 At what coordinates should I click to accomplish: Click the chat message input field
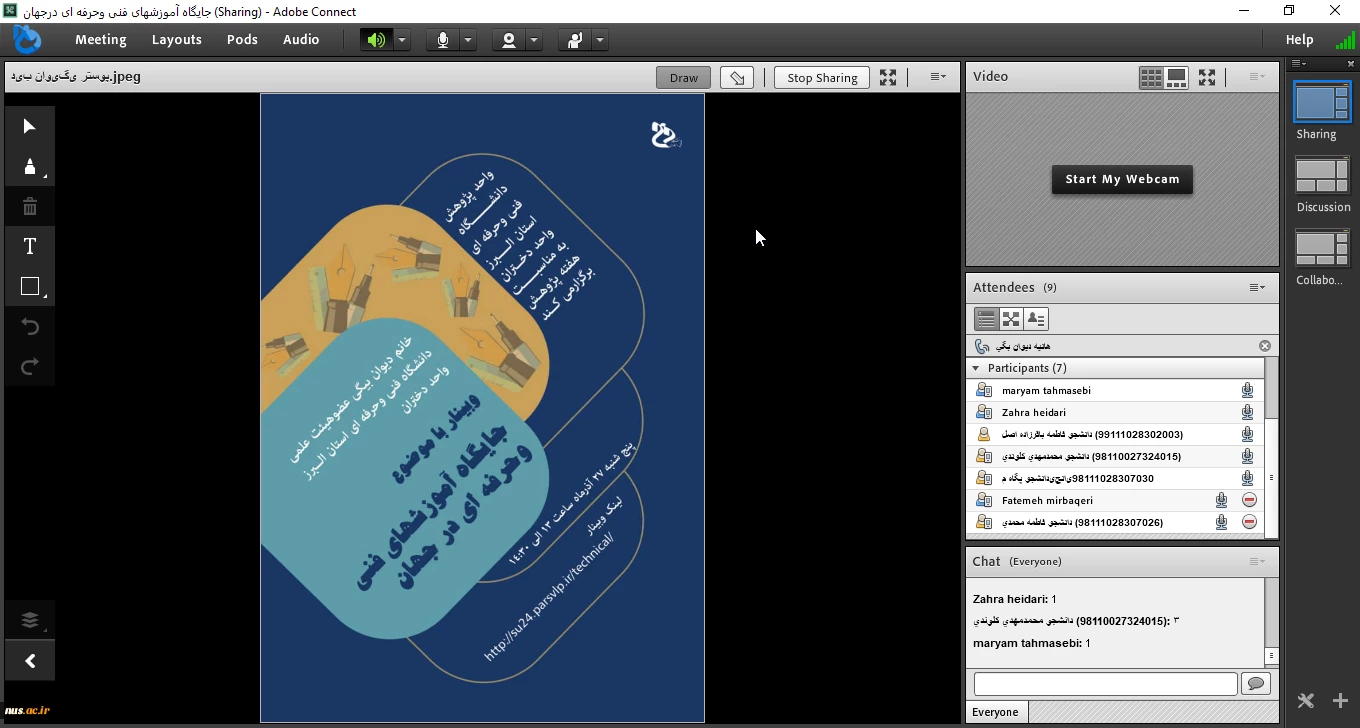(x=1105, y=684)
